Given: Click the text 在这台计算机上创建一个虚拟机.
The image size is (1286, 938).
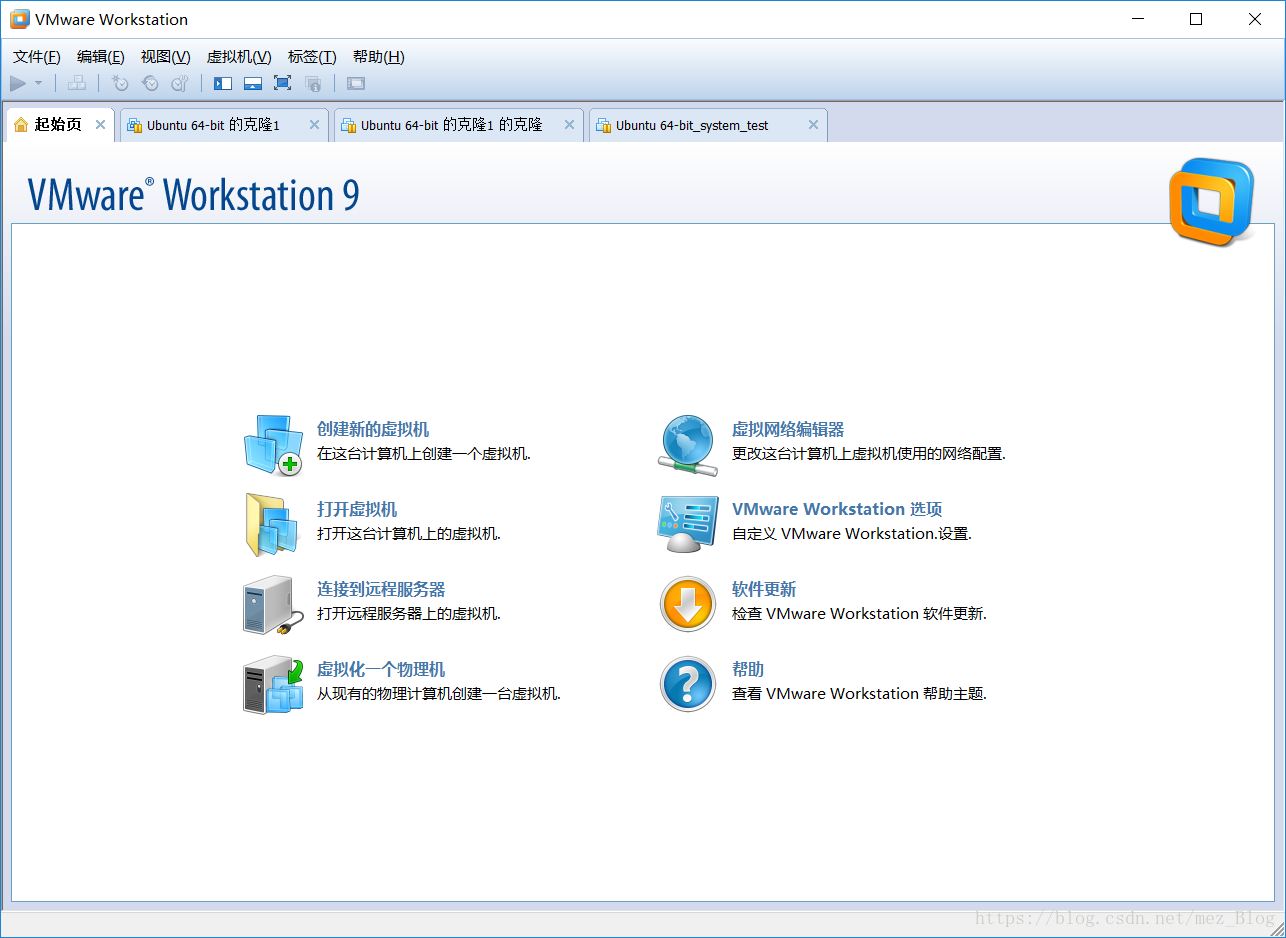Looking at the screenshot, I should (424, 453).
